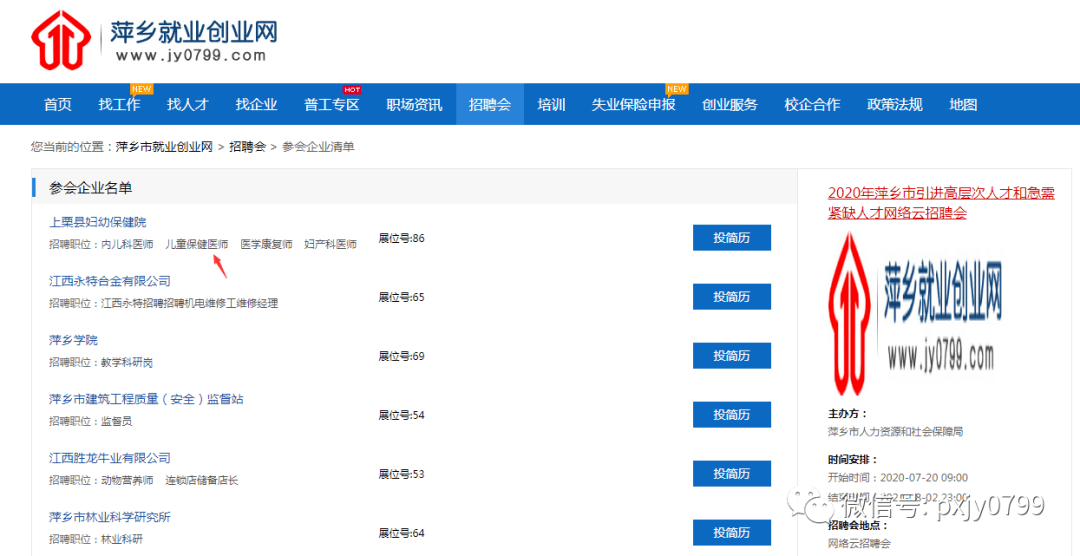Go to 找人才 menu item

188,105
